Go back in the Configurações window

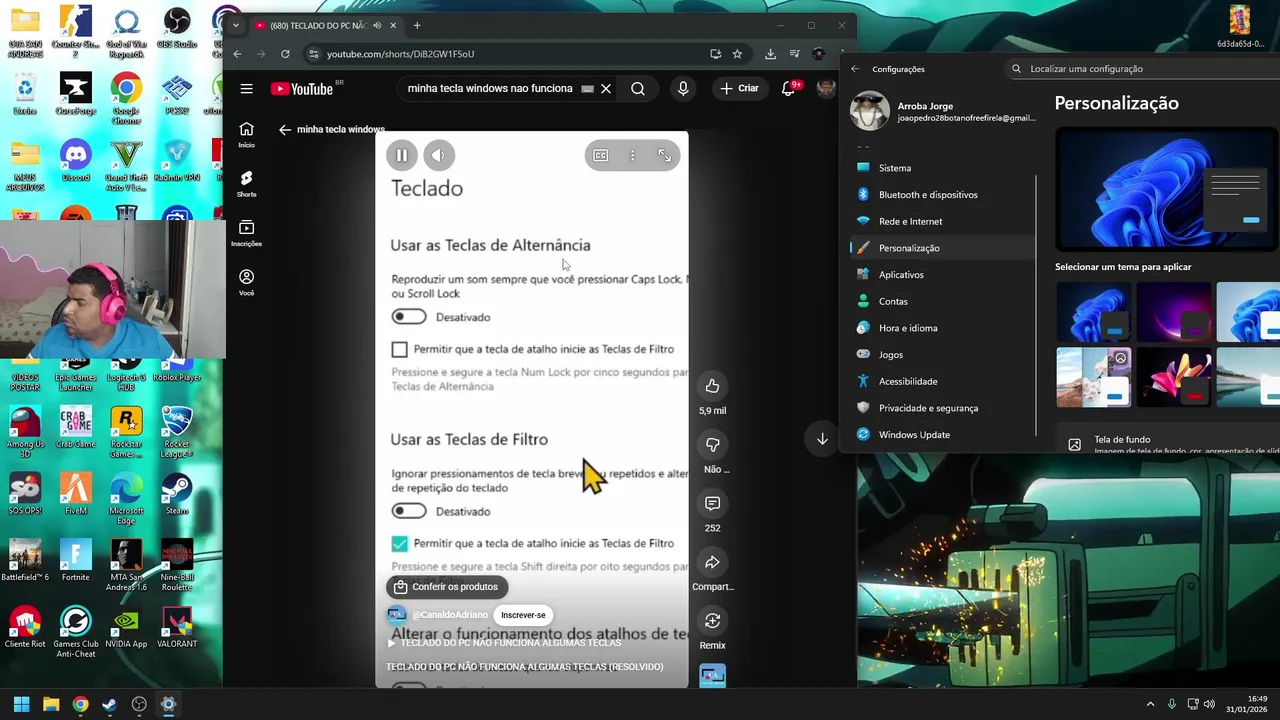[x=855, y=69]
